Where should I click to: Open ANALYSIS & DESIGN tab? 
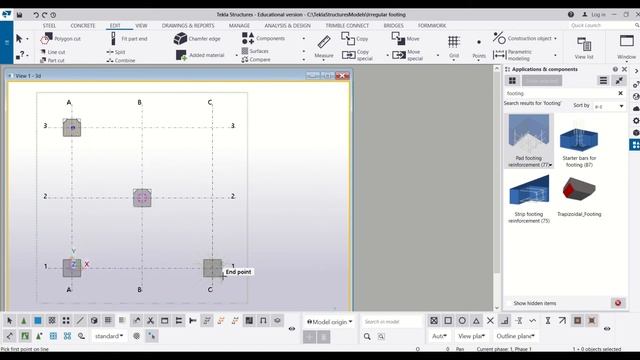287,26
